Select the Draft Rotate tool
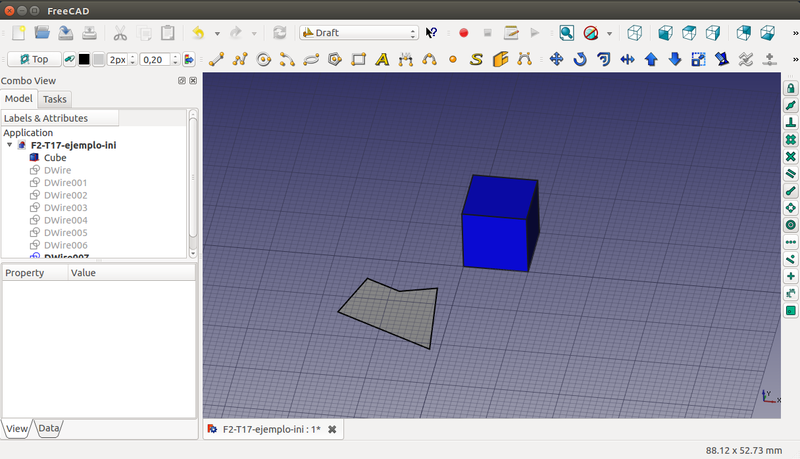The width and height of the screenshot is (800, 459). tap(580, 59)
